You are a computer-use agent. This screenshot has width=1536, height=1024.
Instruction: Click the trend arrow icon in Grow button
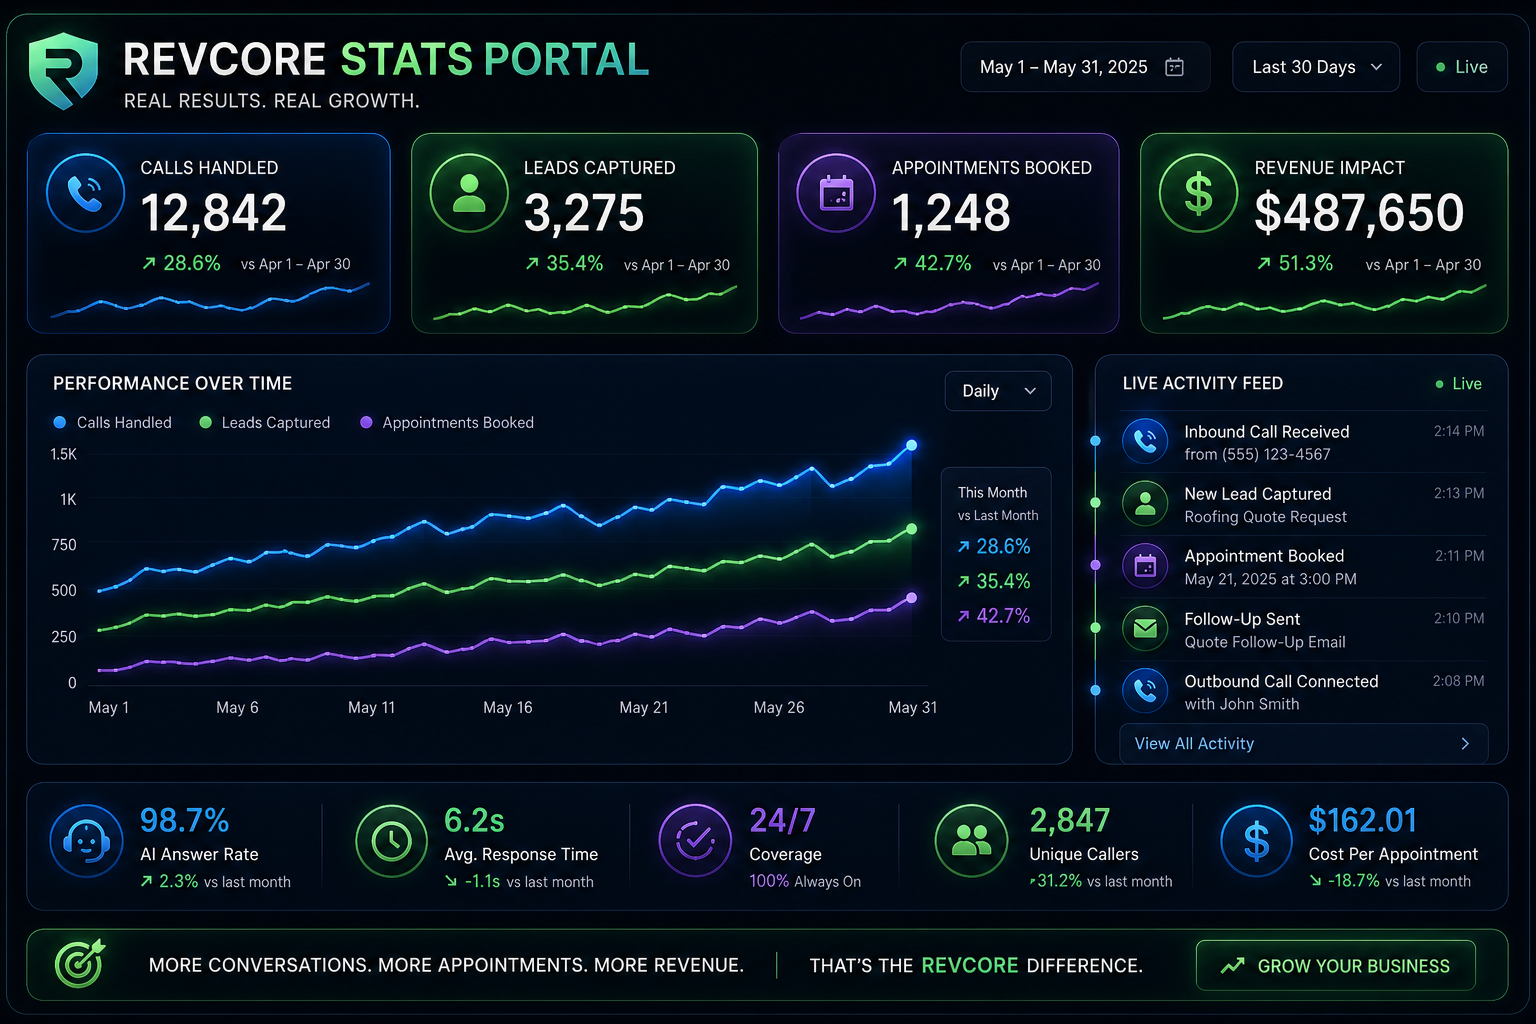pos(1233,966)
